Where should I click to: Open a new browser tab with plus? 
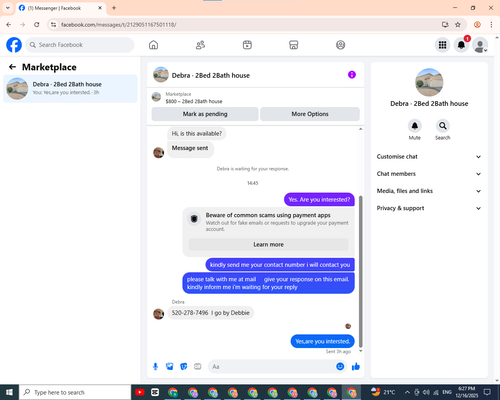(x=114, y=8)
